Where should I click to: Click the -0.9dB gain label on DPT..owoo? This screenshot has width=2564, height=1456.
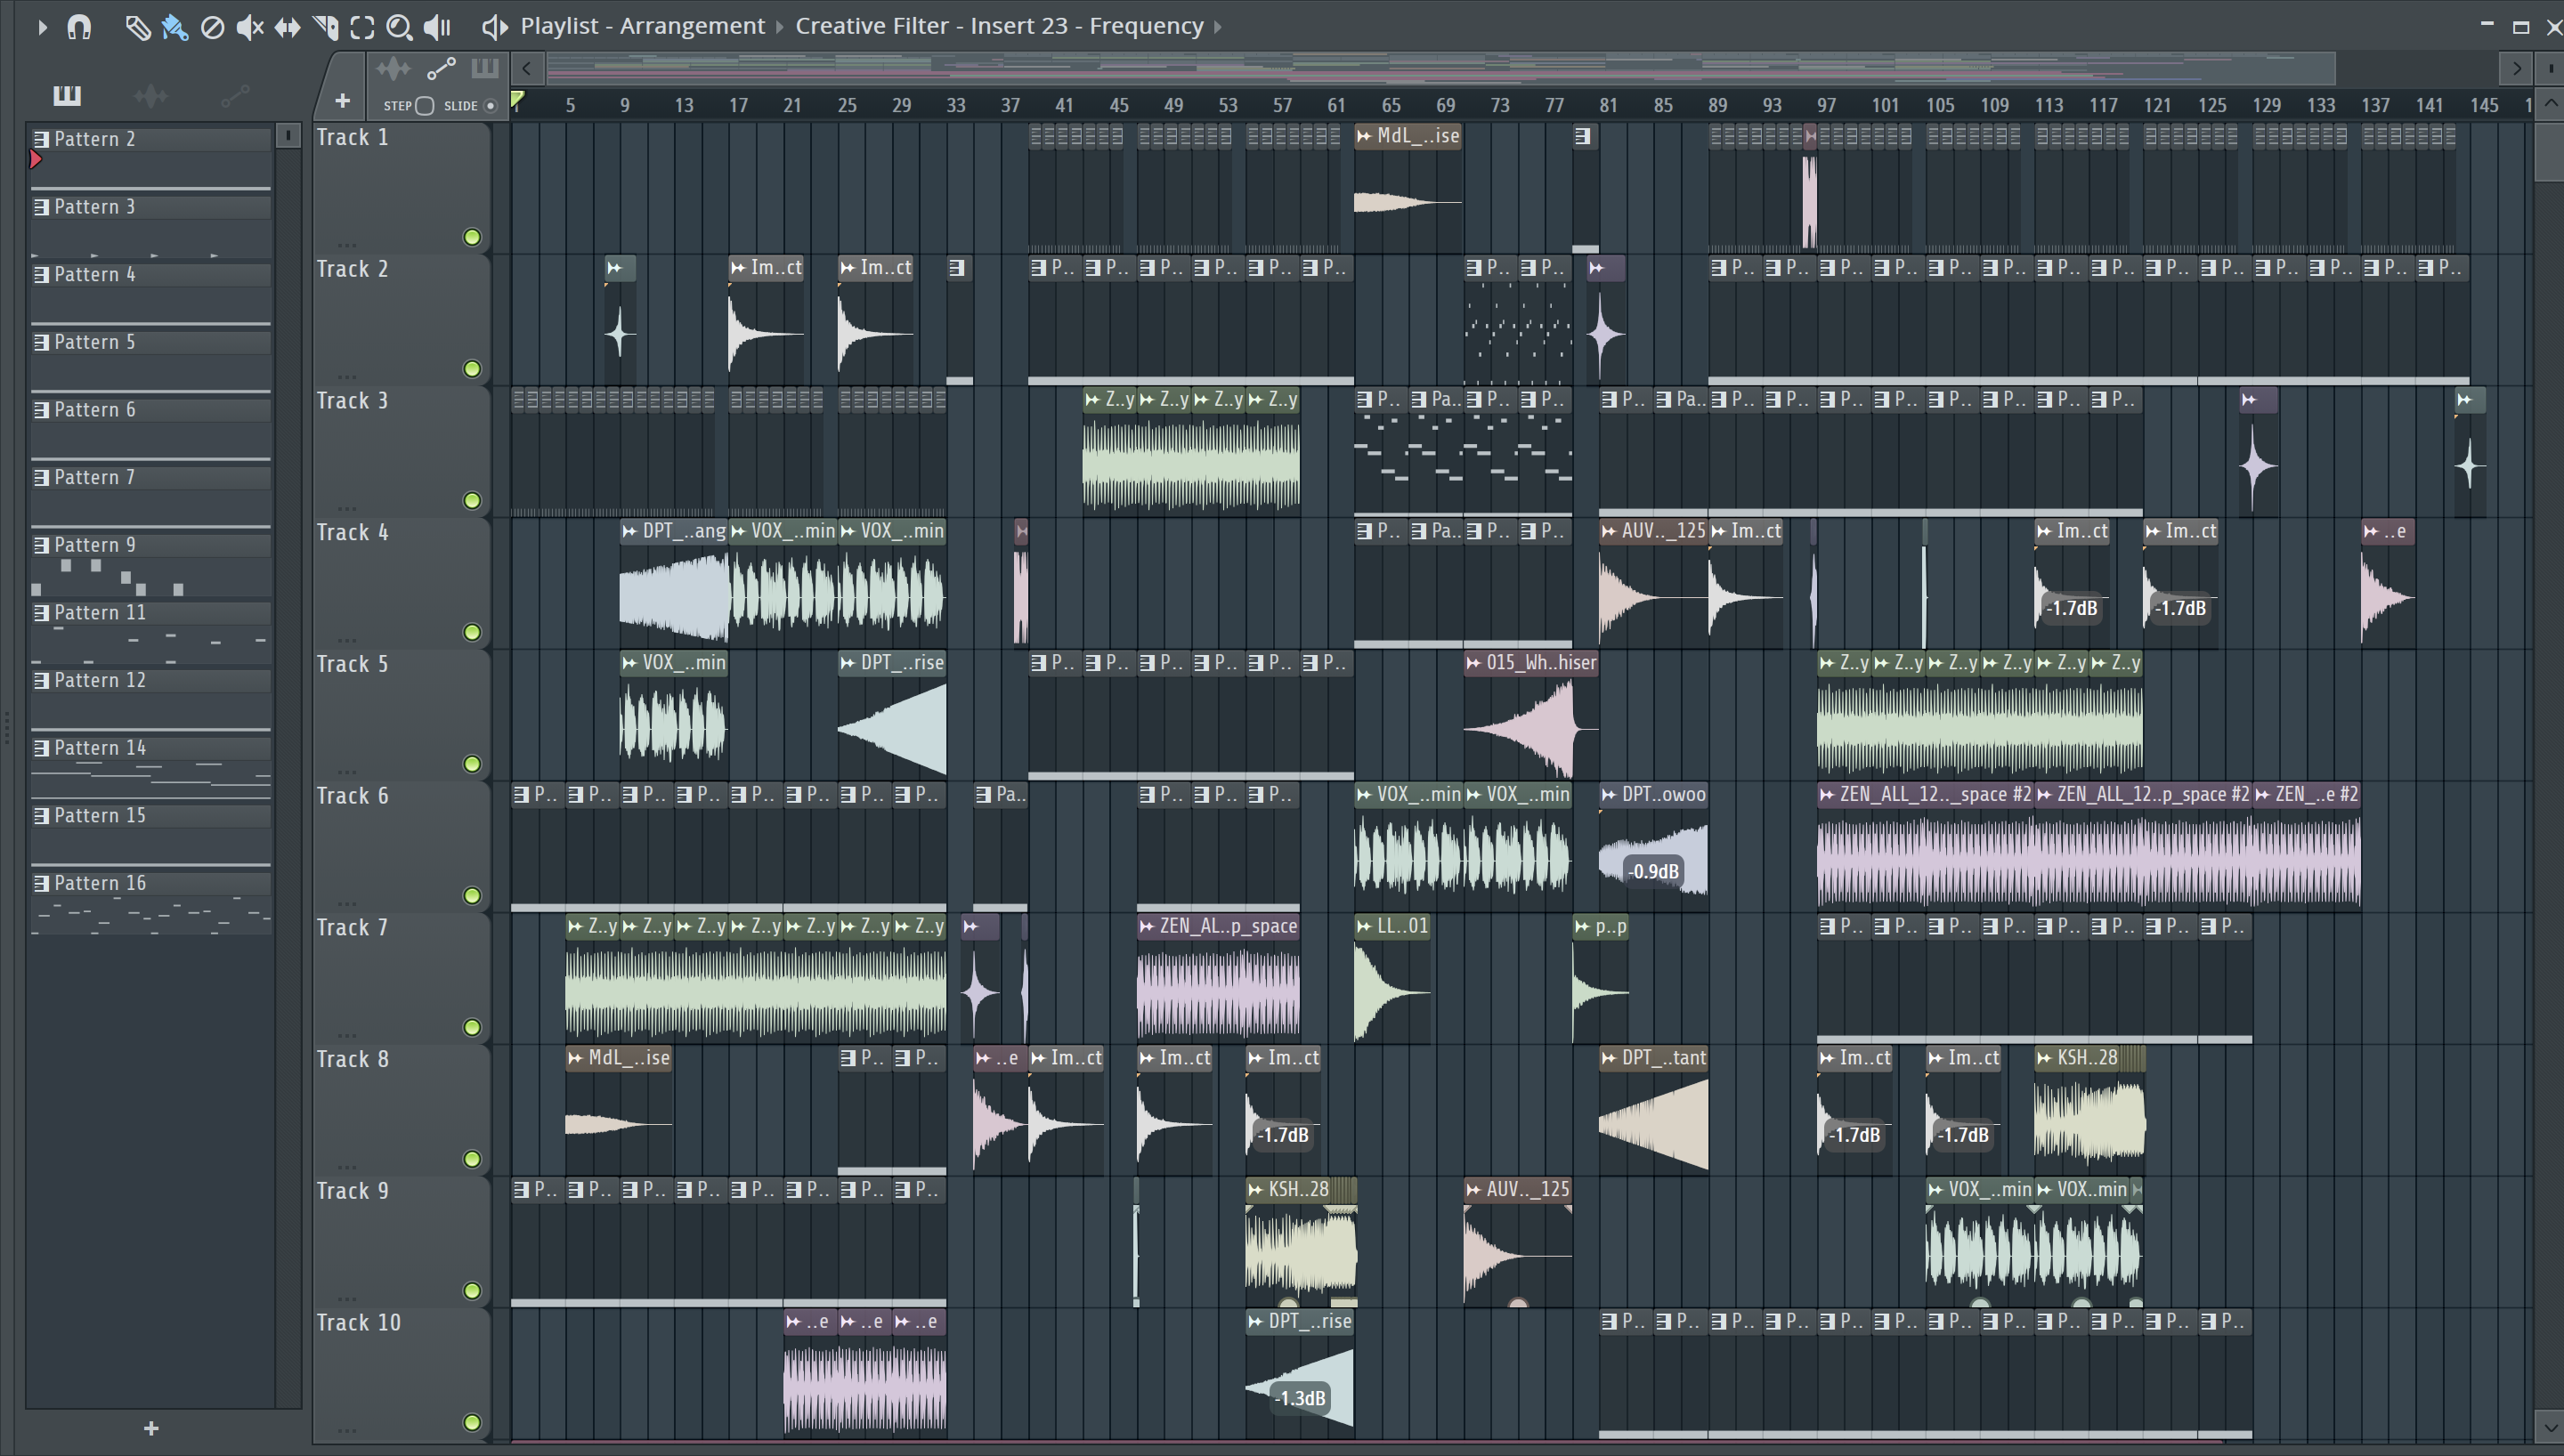point(1653,872)
